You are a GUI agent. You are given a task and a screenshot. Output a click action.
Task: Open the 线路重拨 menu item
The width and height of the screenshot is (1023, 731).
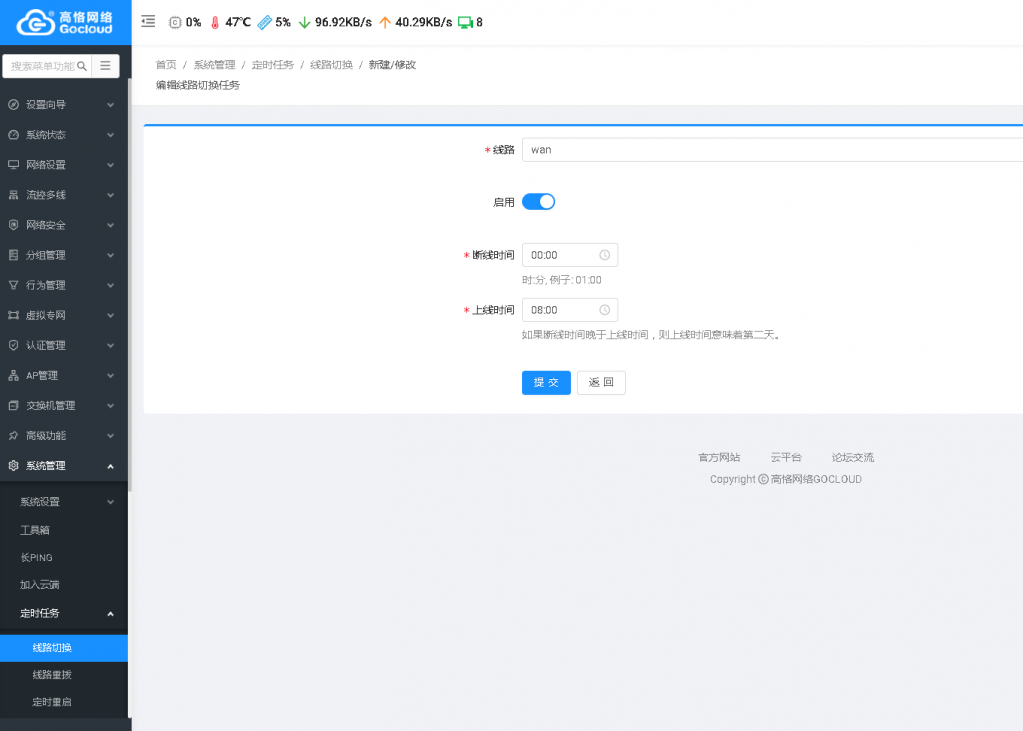coord(52,675)
